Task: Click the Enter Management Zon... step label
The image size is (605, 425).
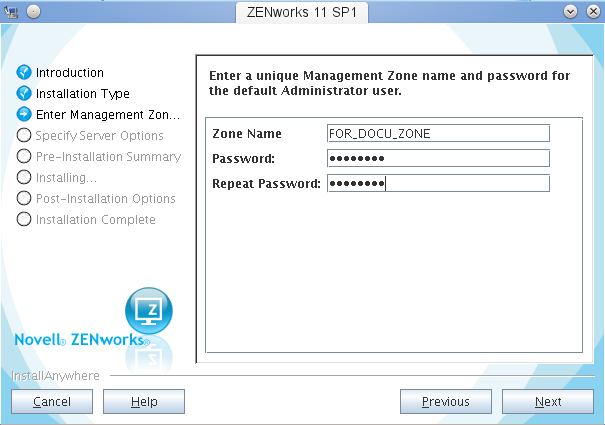Action: tap(108, 115)
